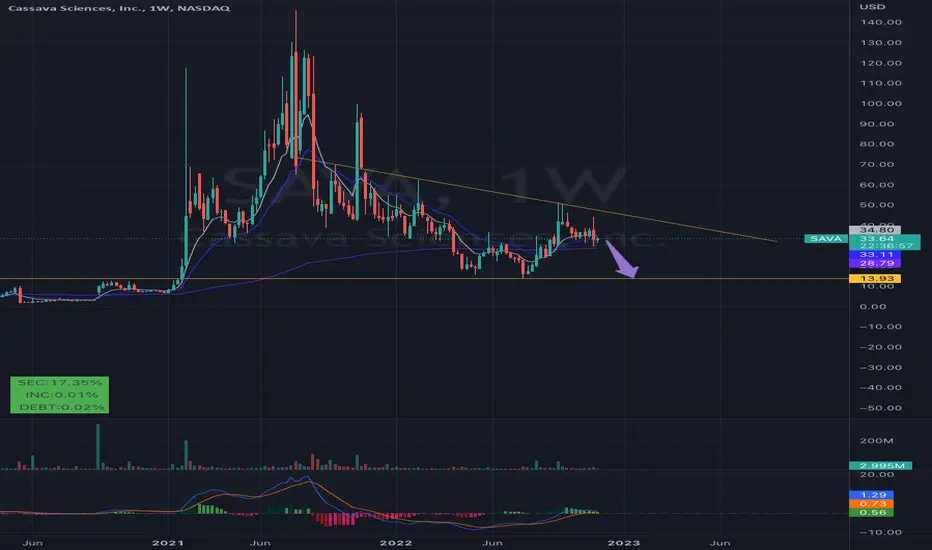This screenshot has width=932, height=550.
Task: Click the blue 33.11 moving average tag
Action: pyautogui.click(x=876, y=254)
